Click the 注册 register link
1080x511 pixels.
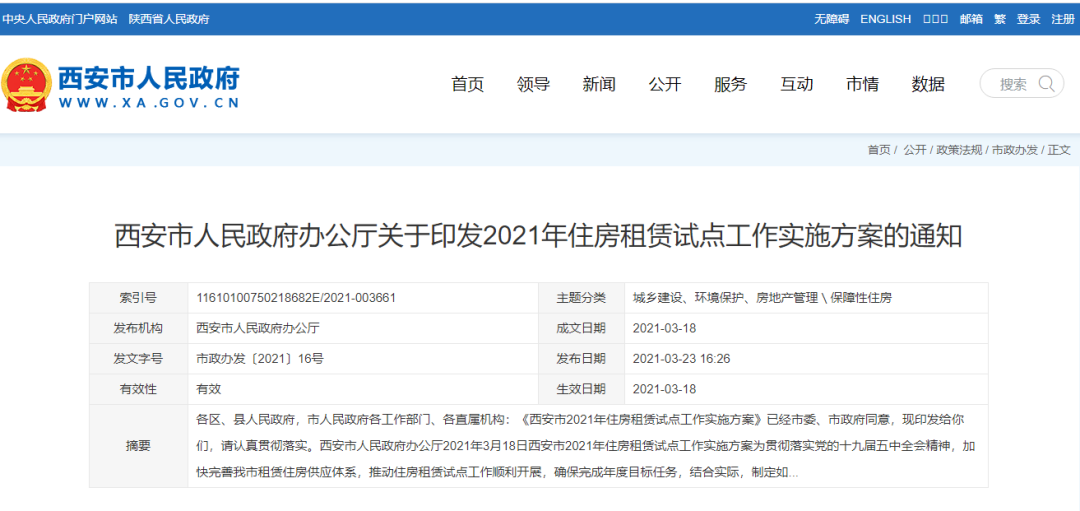(1062, 19)
